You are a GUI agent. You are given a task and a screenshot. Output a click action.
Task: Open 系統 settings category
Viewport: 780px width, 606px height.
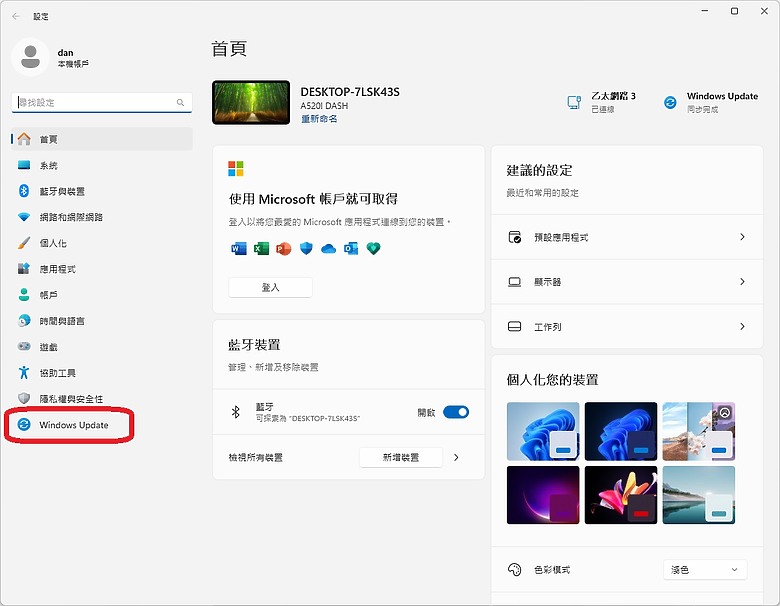click(101, 165)
